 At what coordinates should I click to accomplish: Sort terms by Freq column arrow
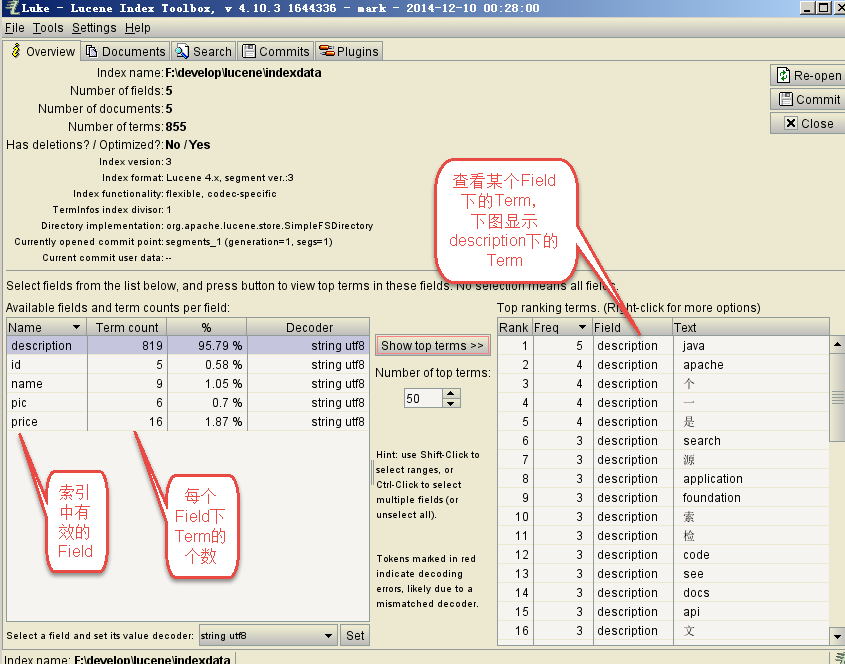tap(582, 327)
